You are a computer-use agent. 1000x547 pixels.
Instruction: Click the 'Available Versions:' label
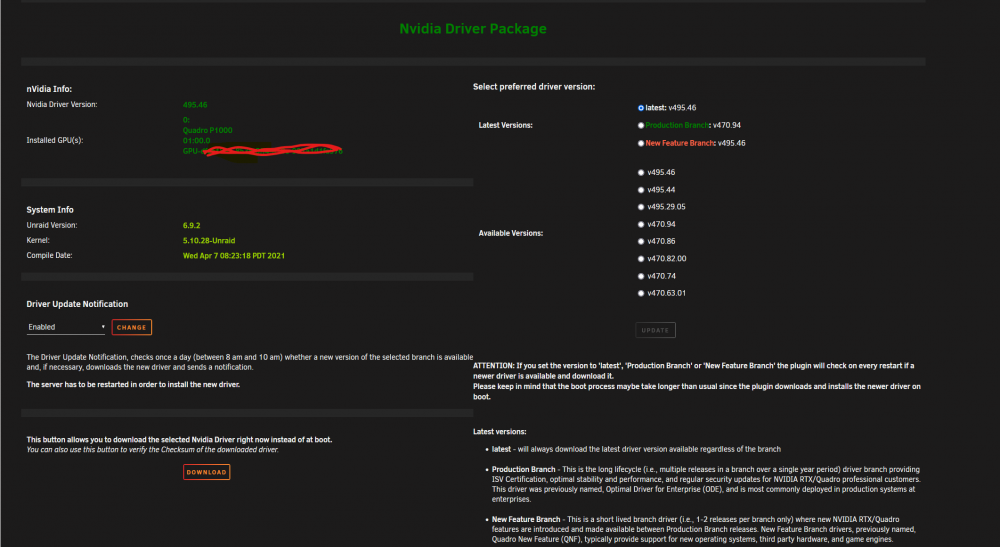[x=511, y=233]
